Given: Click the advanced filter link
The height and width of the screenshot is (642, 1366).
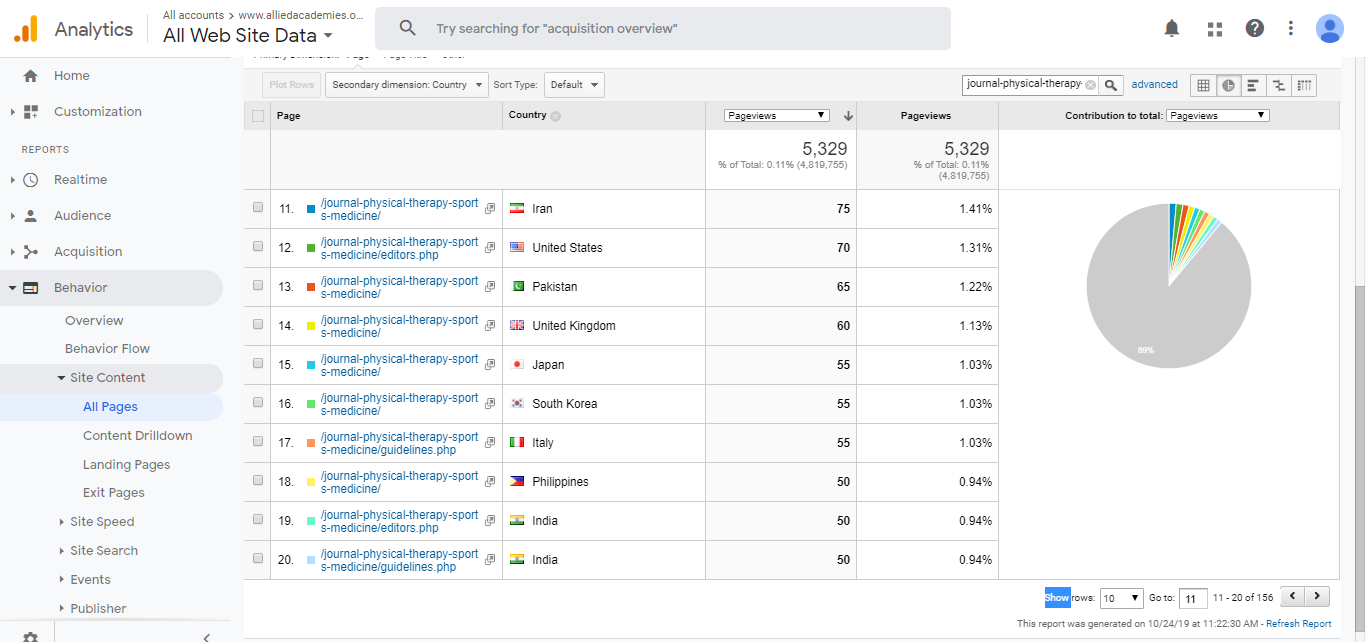Looking at the screenshot, I should 1154,85.
